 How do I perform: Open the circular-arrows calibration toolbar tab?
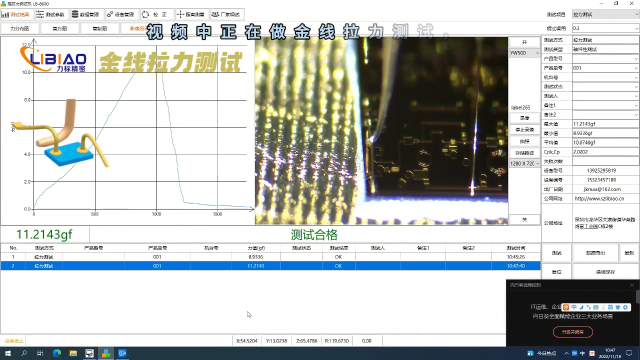click(x=157, y=14)
